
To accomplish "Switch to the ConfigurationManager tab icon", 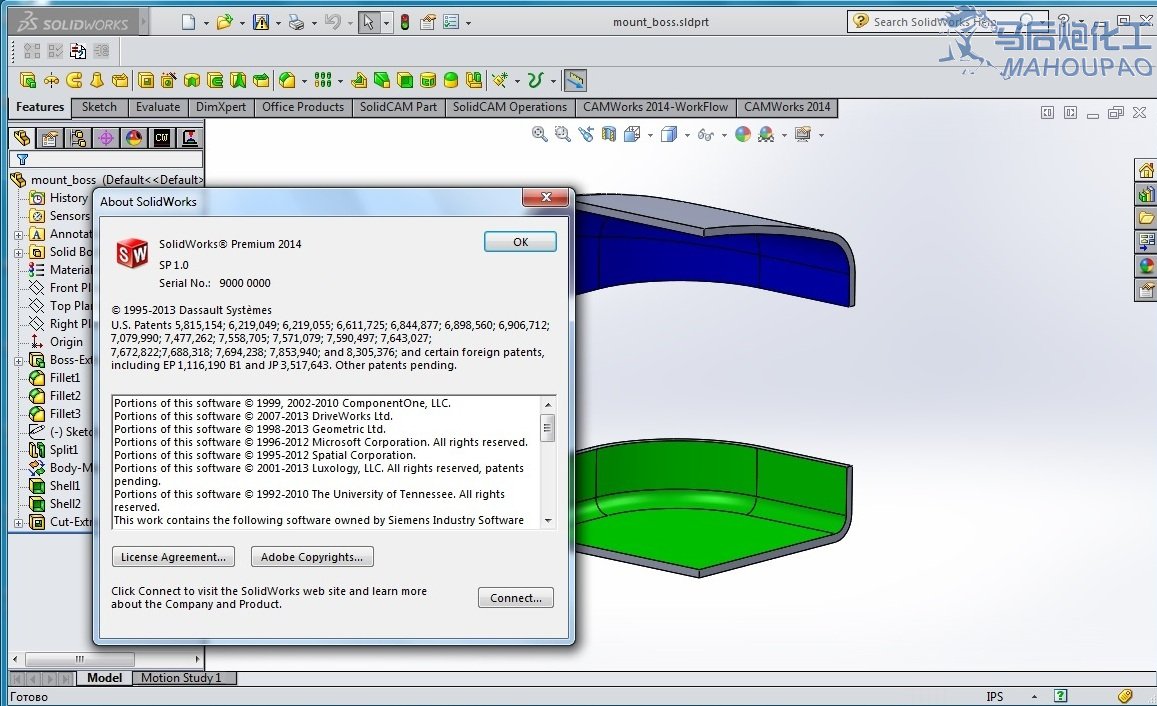I will tap(77, 139).
